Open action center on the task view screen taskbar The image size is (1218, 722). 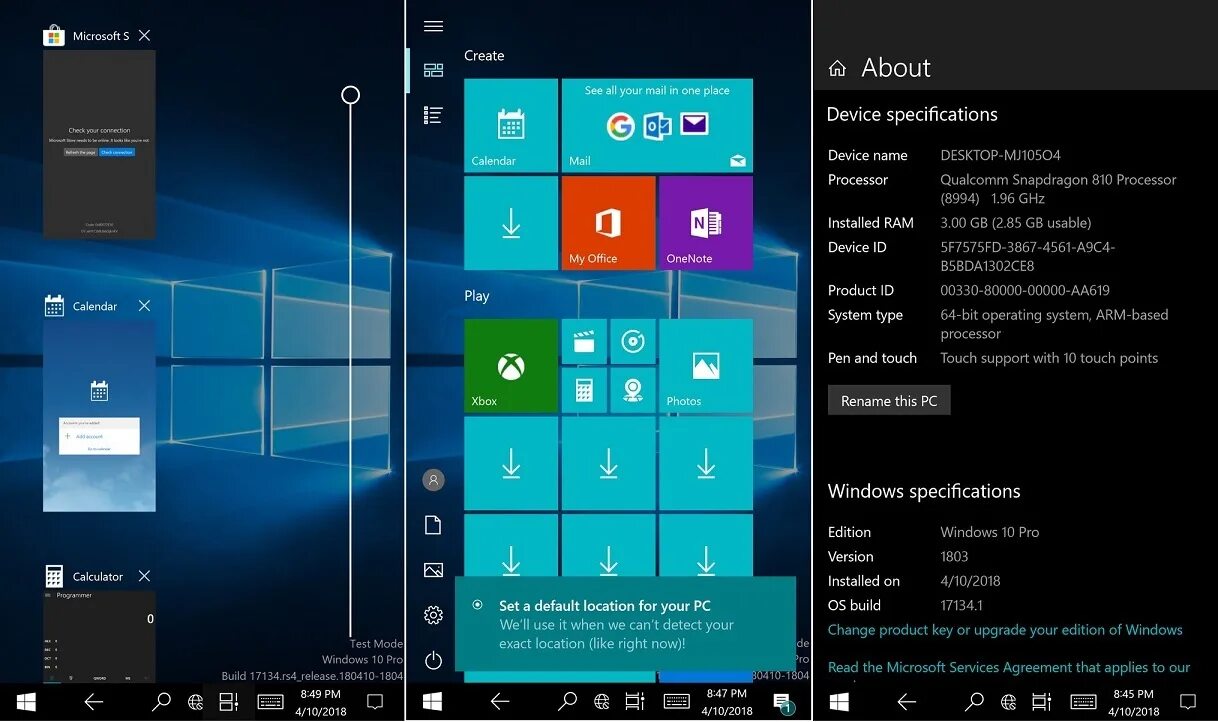[x=375, y=702]
